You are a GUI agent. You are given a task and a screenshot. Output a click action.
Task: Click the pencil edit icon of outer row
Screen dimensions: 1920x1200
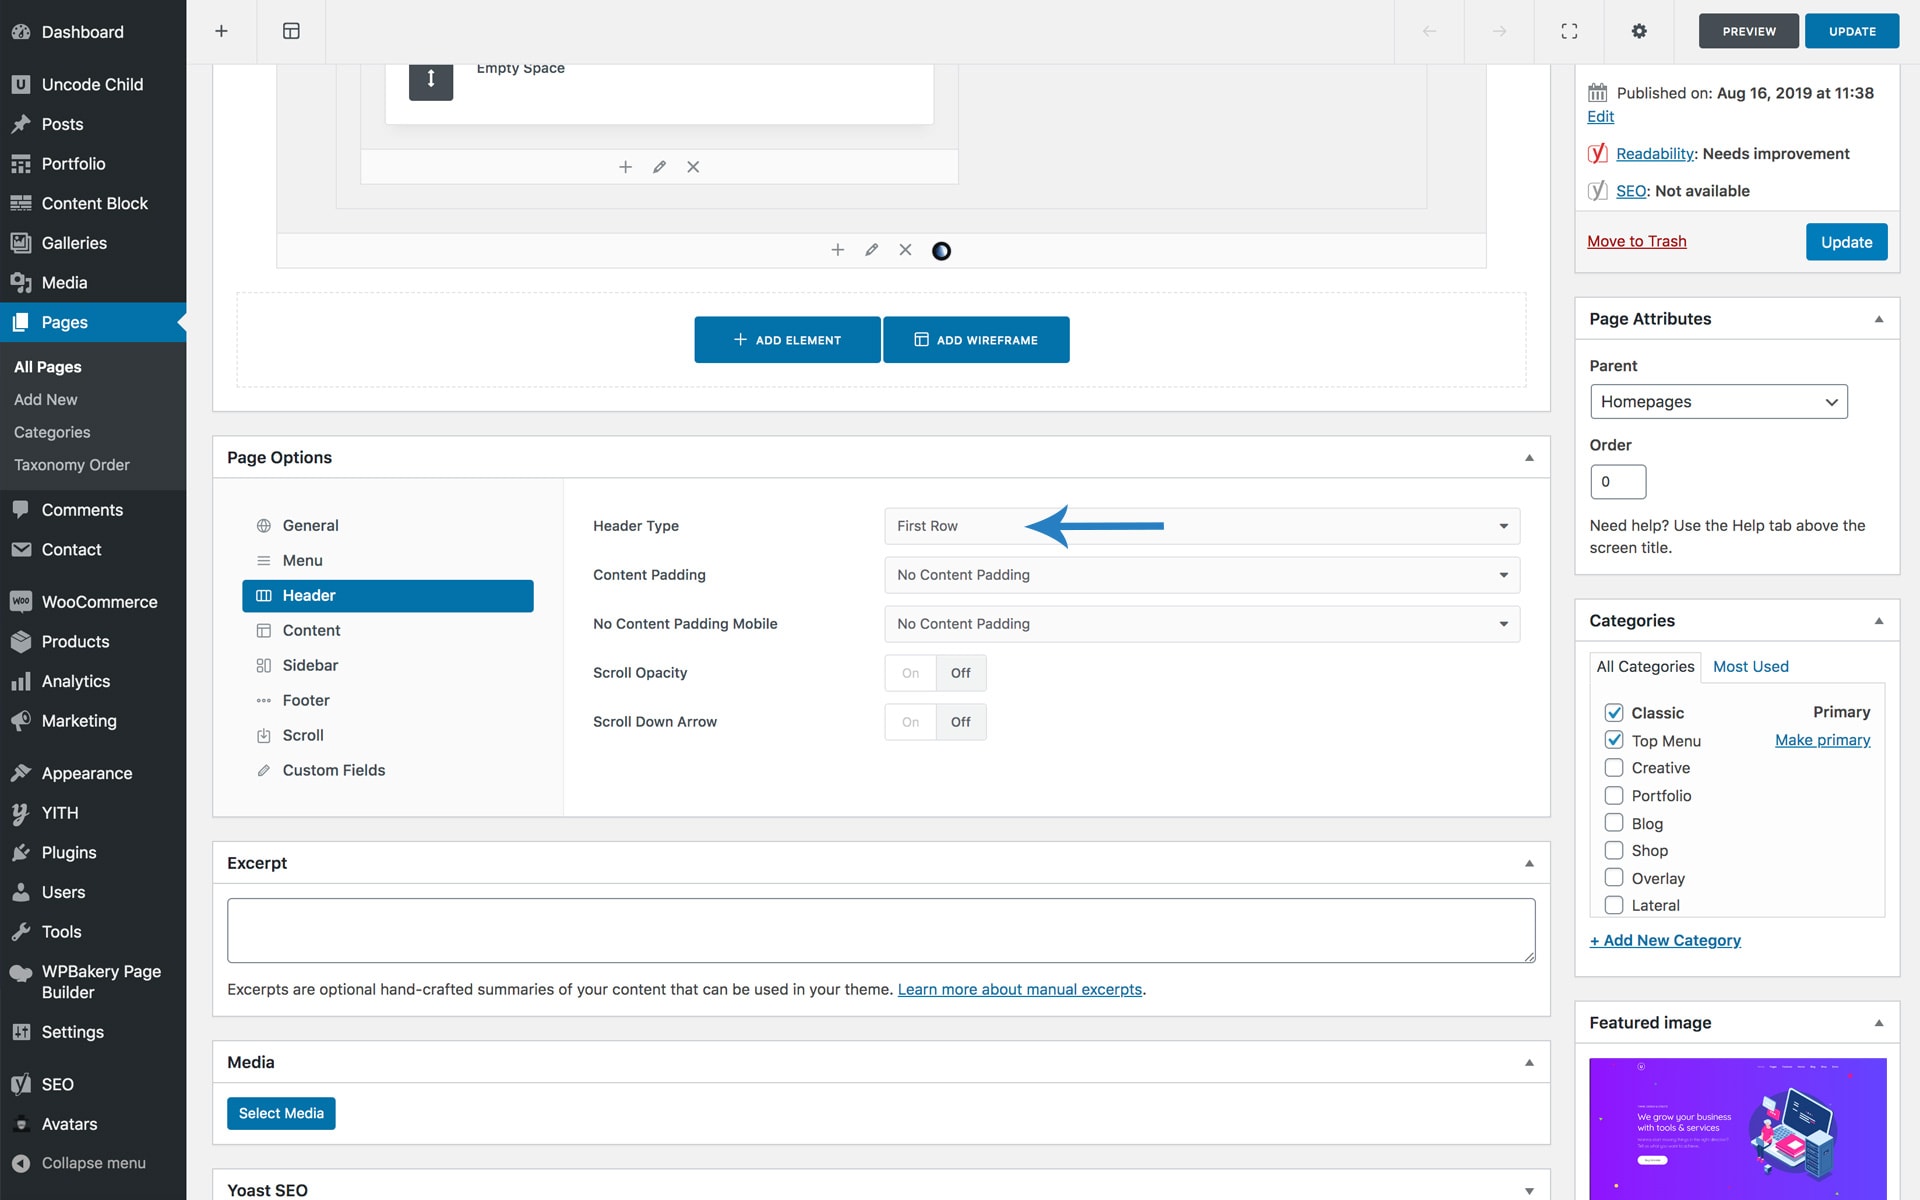point(871,250)
